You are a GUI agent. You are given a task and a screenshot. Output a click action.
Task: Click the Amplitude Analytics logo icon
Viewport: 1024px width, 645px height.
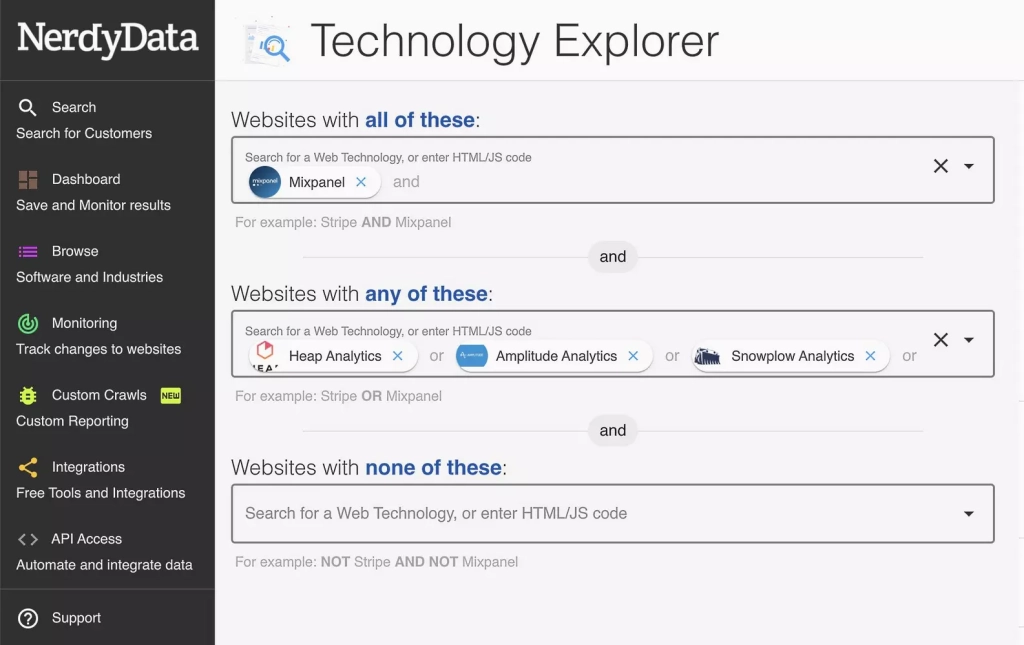pyautogui.click(x=472, y=356)
